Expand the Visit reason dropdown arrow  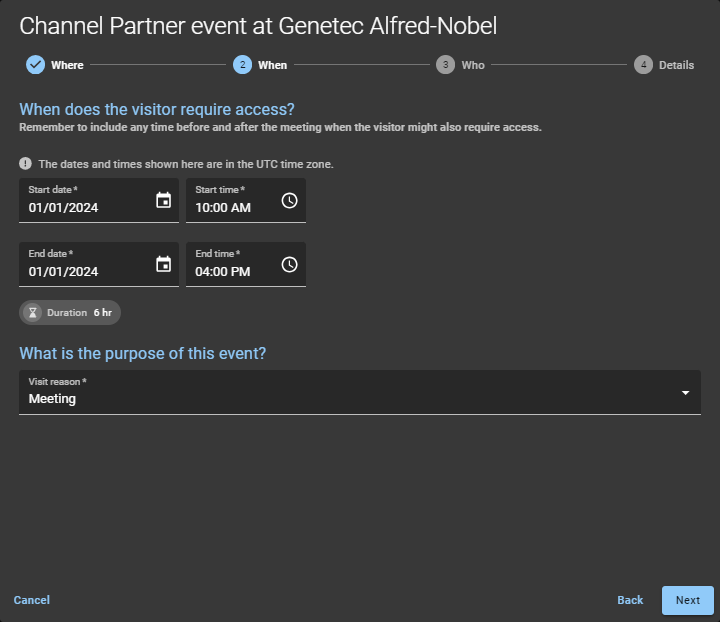coord(685,393)
